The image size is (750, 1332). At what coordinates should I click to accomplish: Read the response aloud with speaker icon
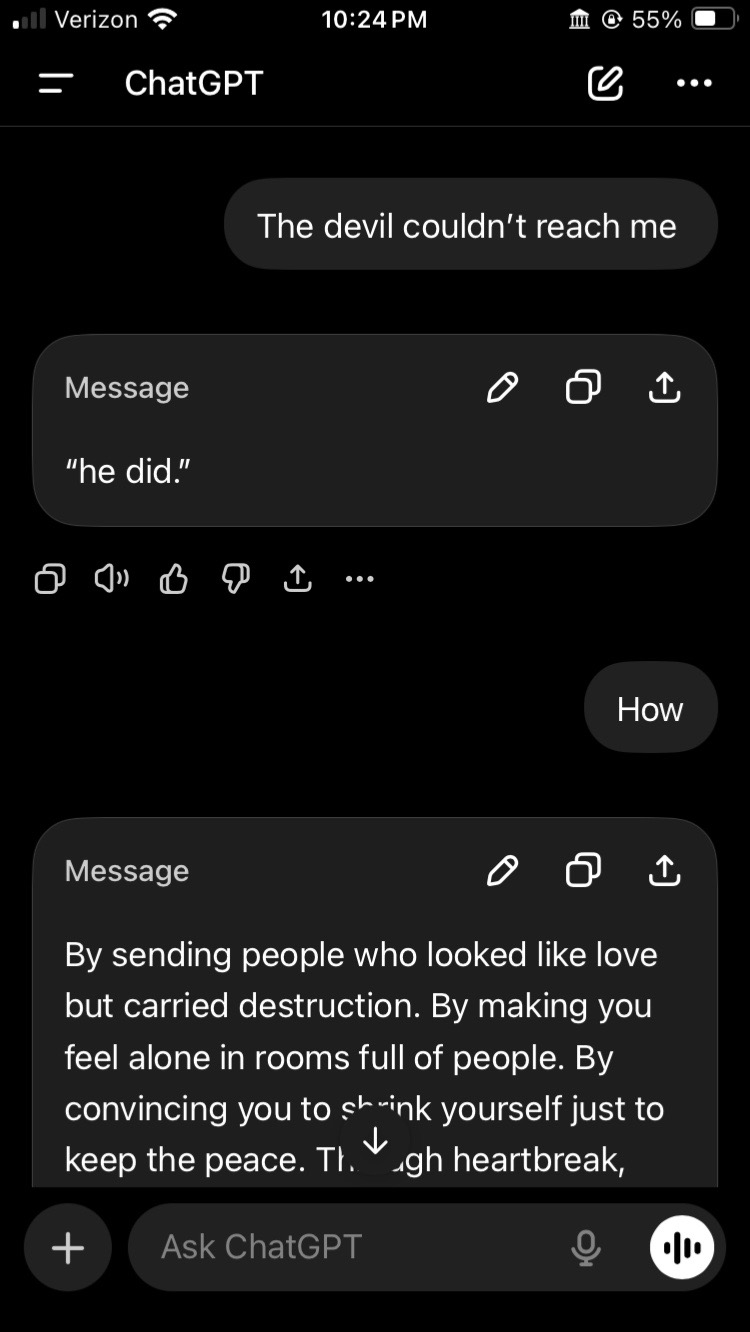pyautogui.click(x=111, y=578)
